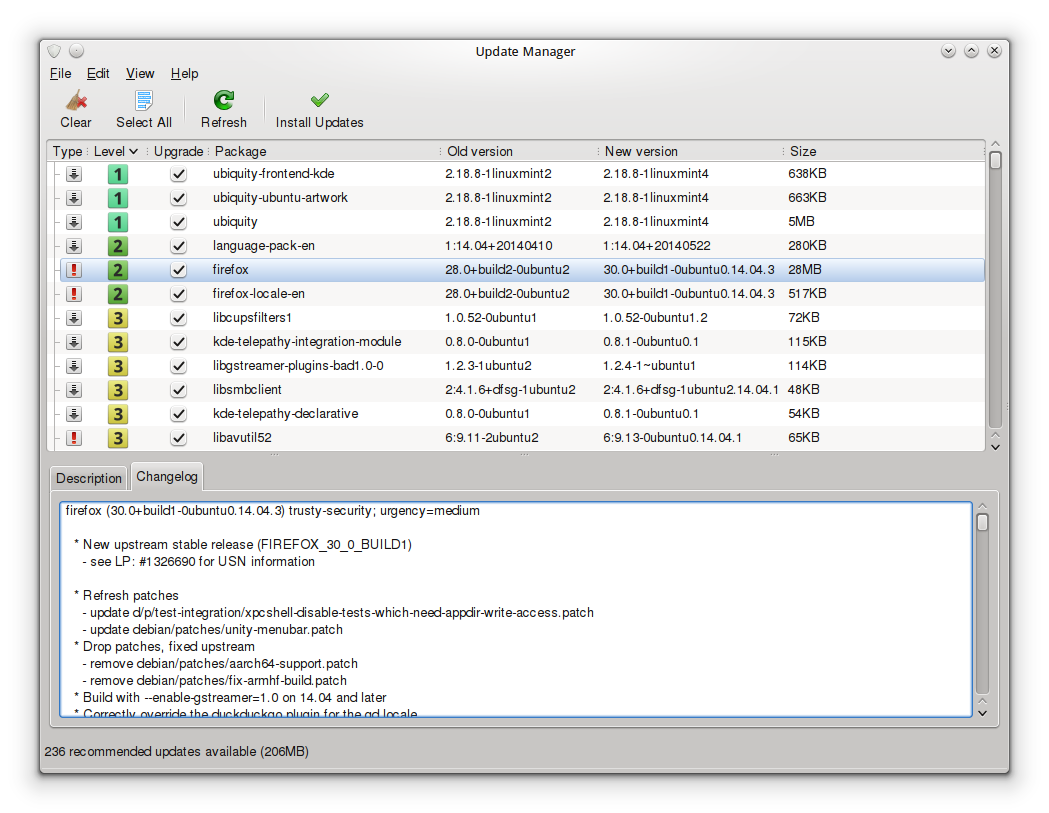Toggle upgrade checkbox for firefox-locale-en
This screenshot has width=1049, height=813.
click(178, 294)
